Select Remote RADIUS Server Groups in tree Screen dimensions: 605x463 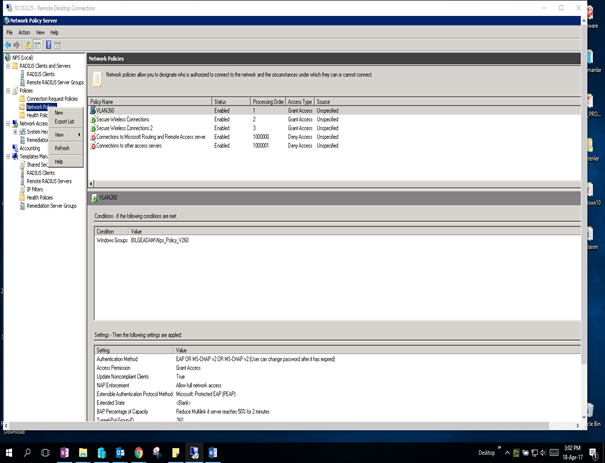[55, 82]
